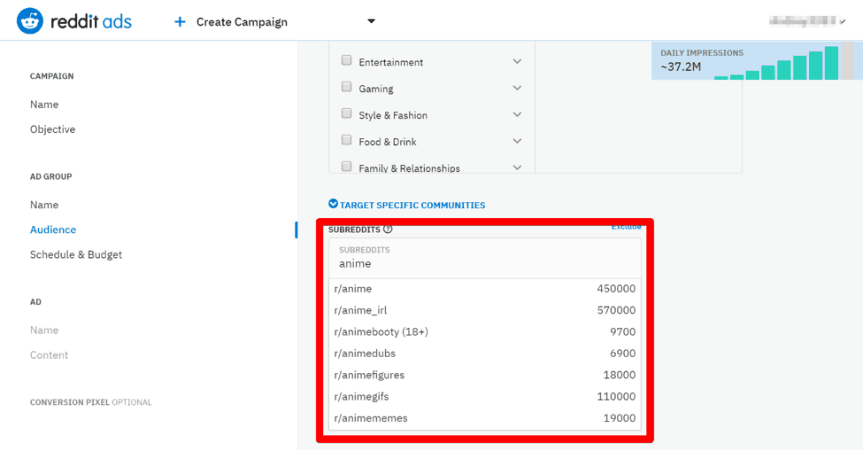This screenshot has height=450, width=863.
Task: Go to Schedule & Budget section
Action: pos(76,255)
